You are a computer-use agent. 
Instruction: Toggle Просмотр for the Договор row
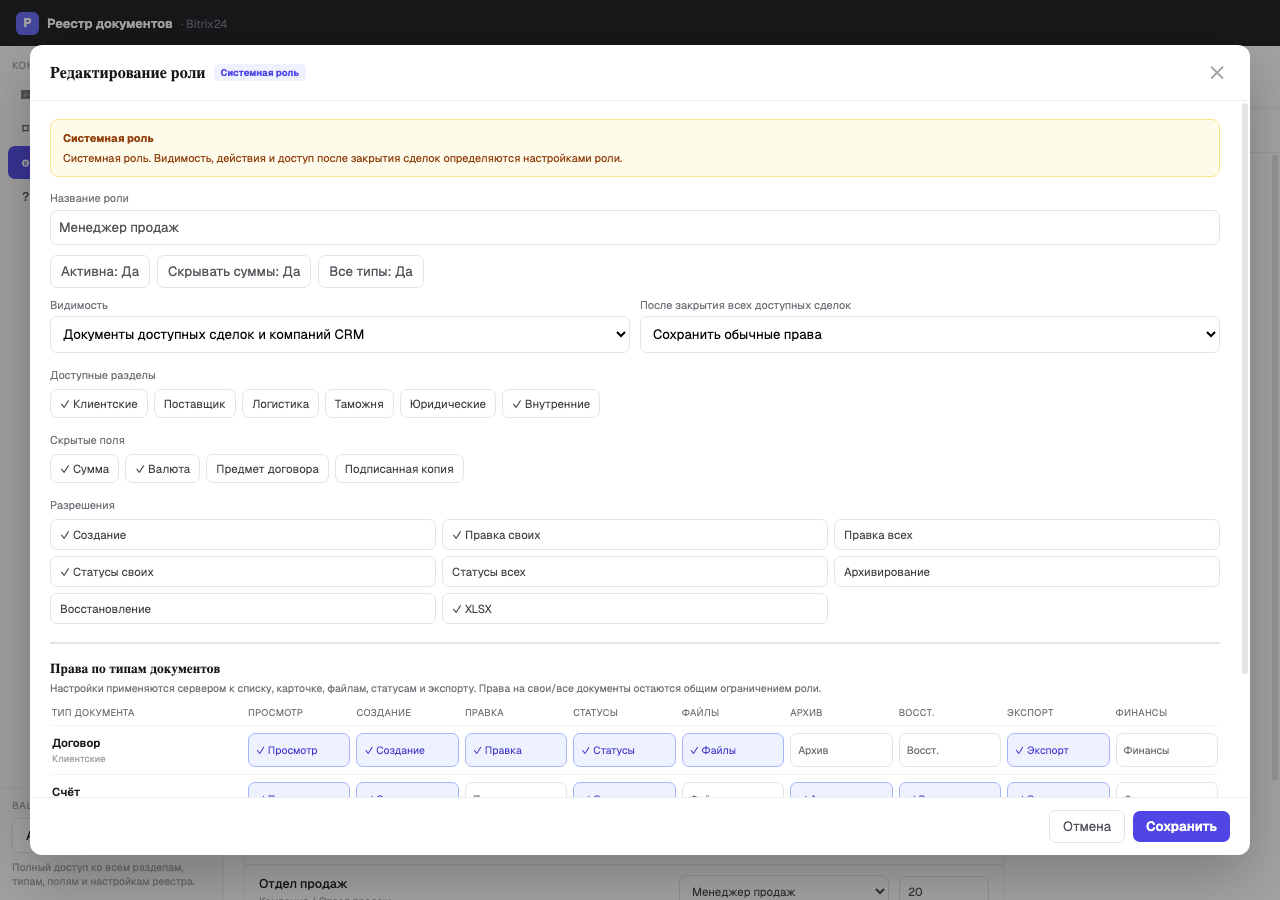tap(299, 750)
